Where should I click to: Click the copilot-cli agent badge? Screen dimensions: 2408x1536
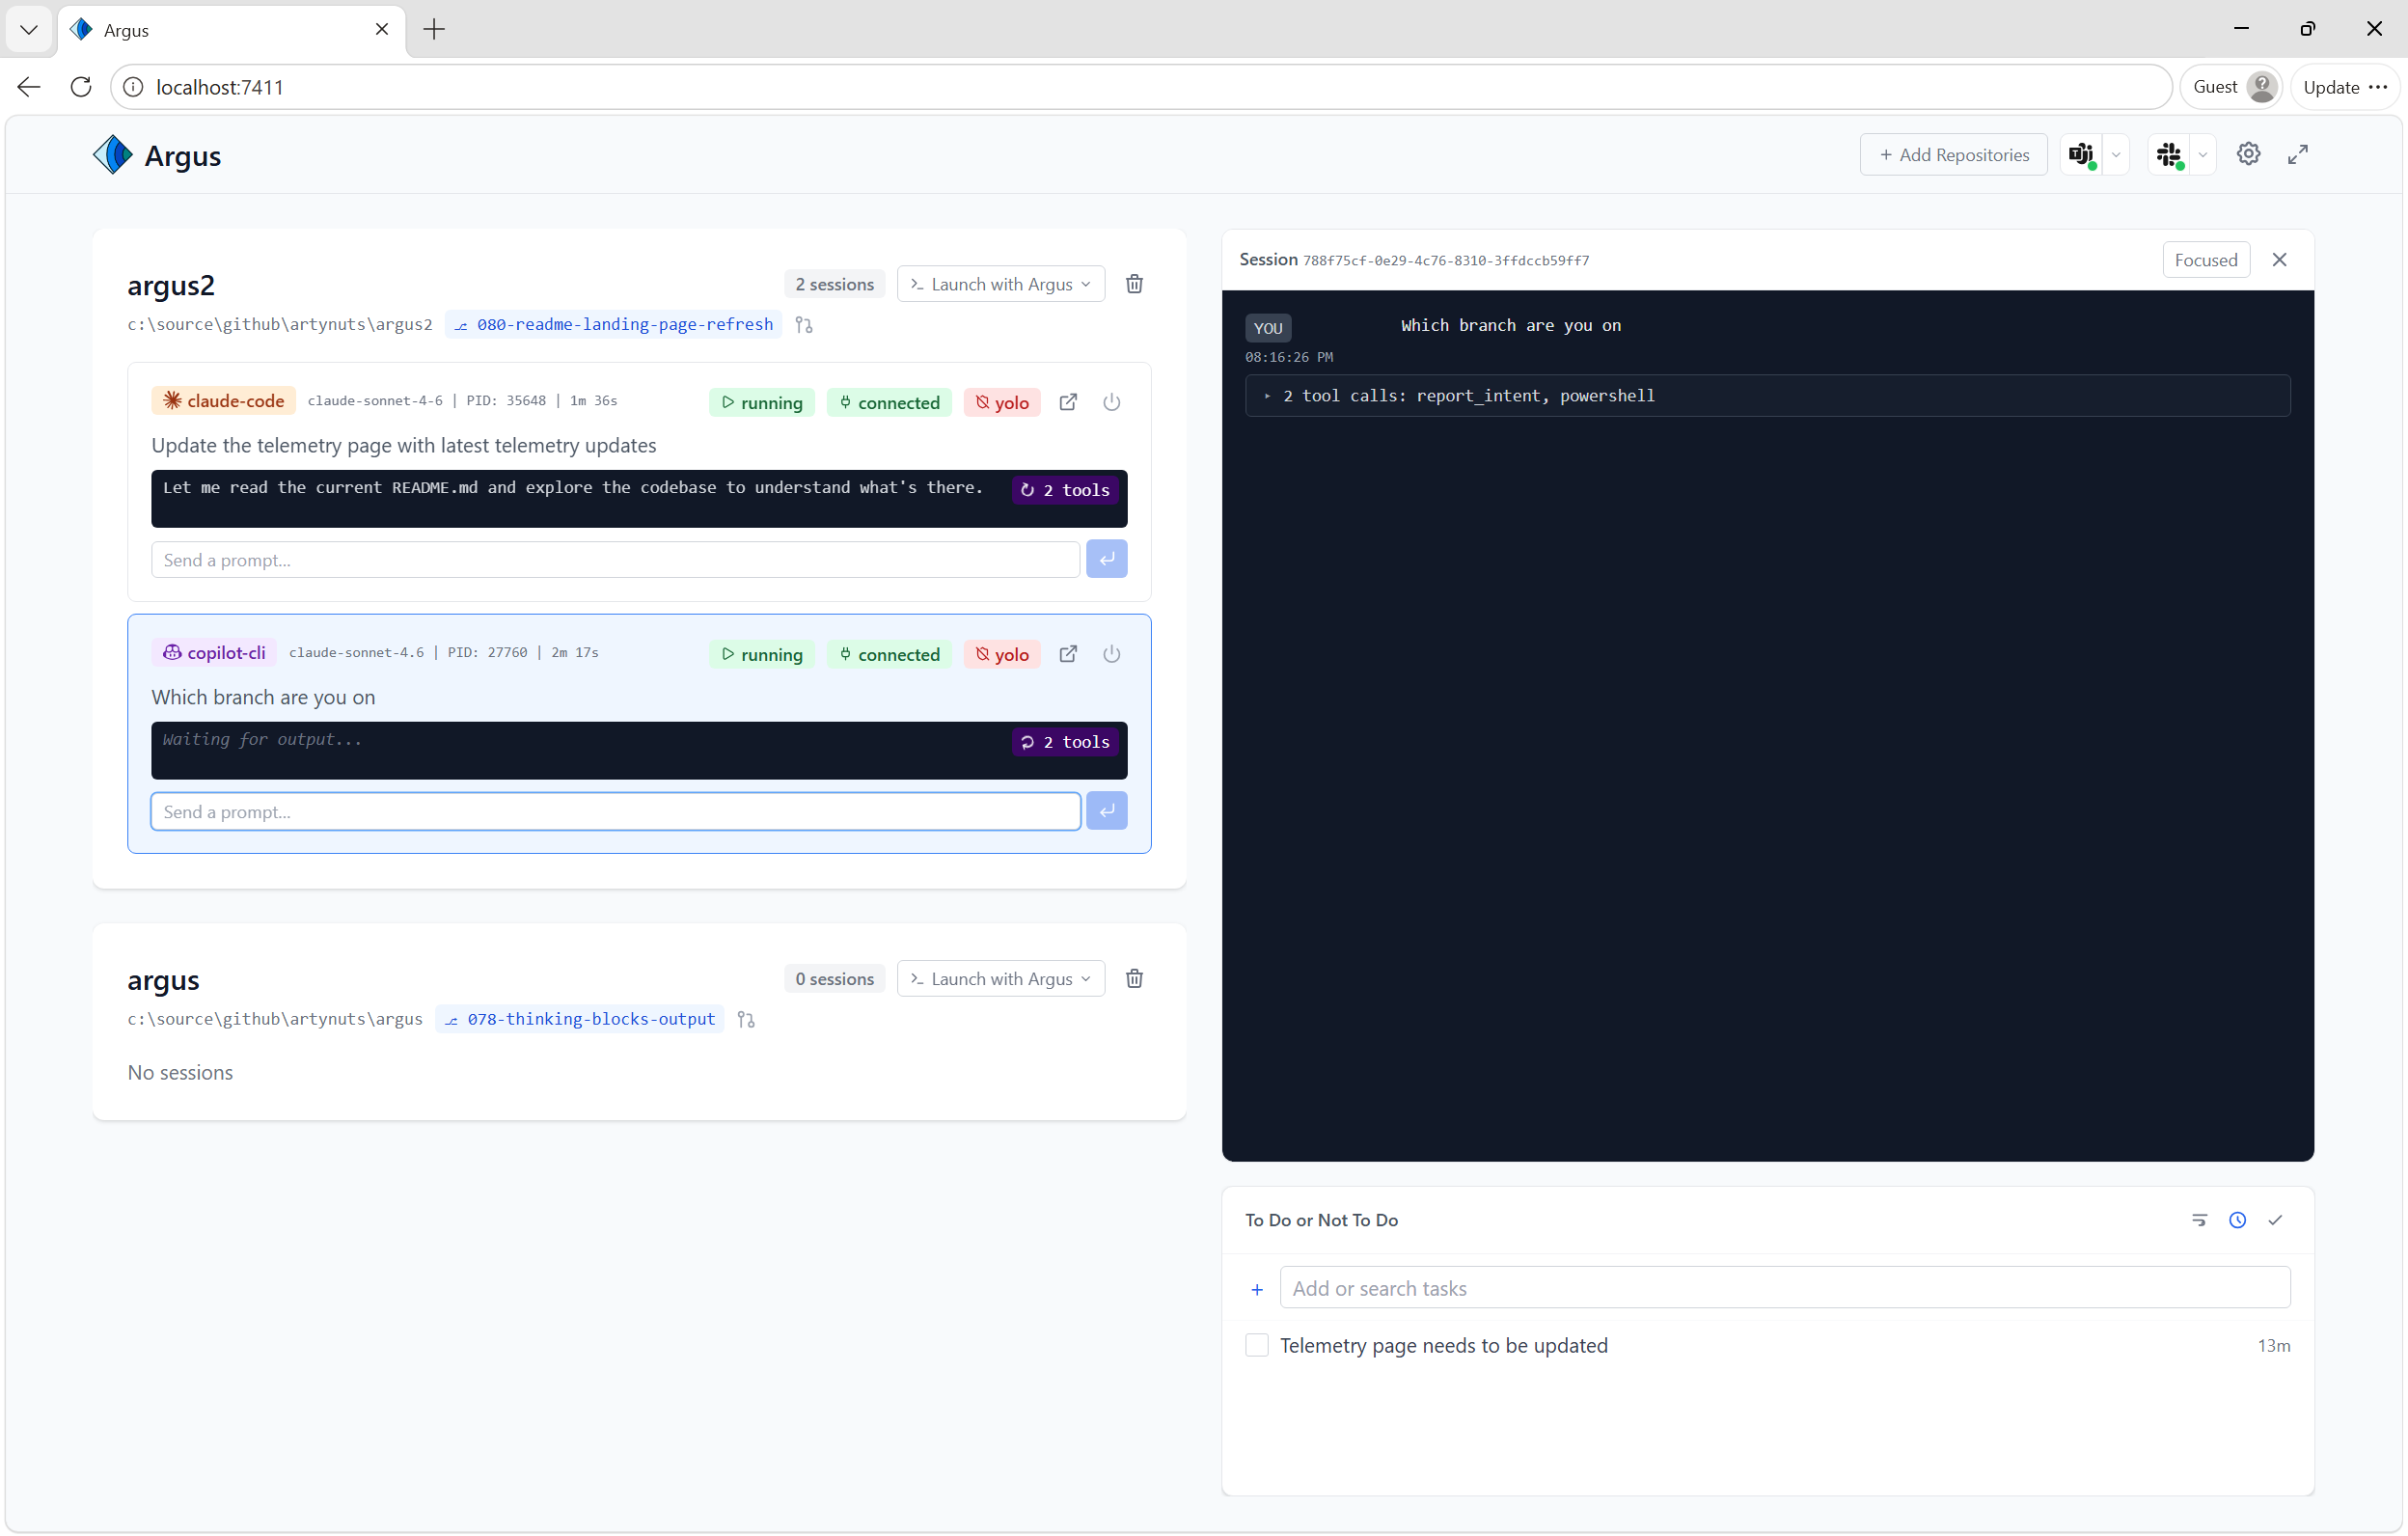214,653
